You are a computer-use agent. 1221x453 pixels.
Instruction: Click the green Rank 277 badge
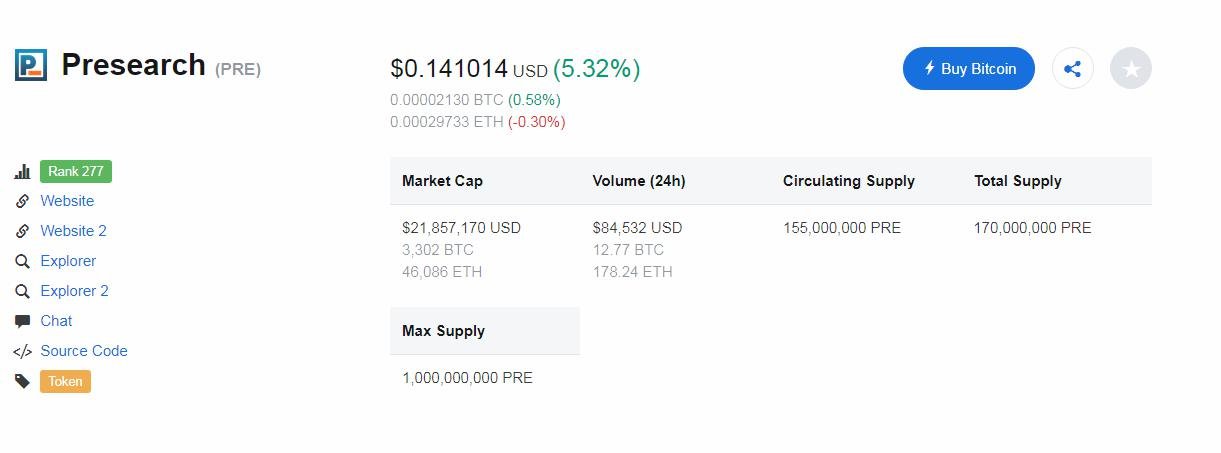[x=76, y=171]
